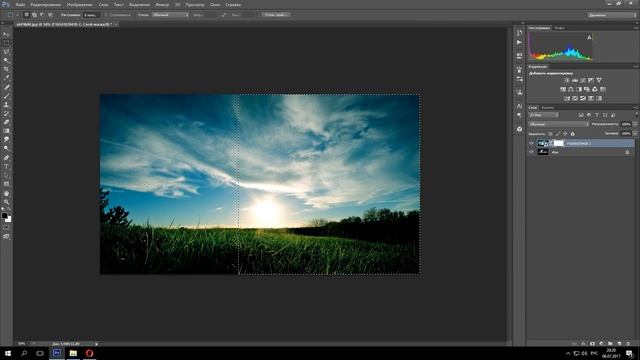The width and height of the screenshot is (640, 360).
Task: Hide the background layer
Action: 531,152
